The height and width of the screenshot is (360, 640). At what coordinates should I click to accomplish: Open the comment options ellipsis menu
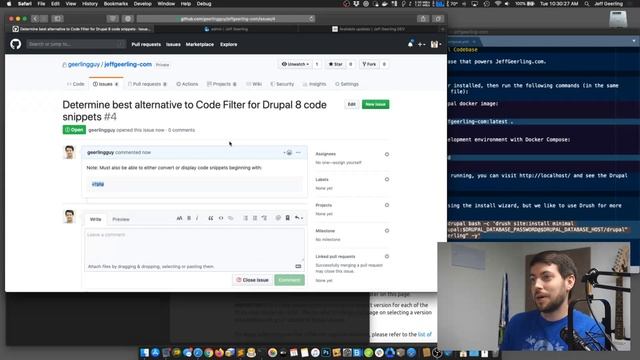[298, 153]
